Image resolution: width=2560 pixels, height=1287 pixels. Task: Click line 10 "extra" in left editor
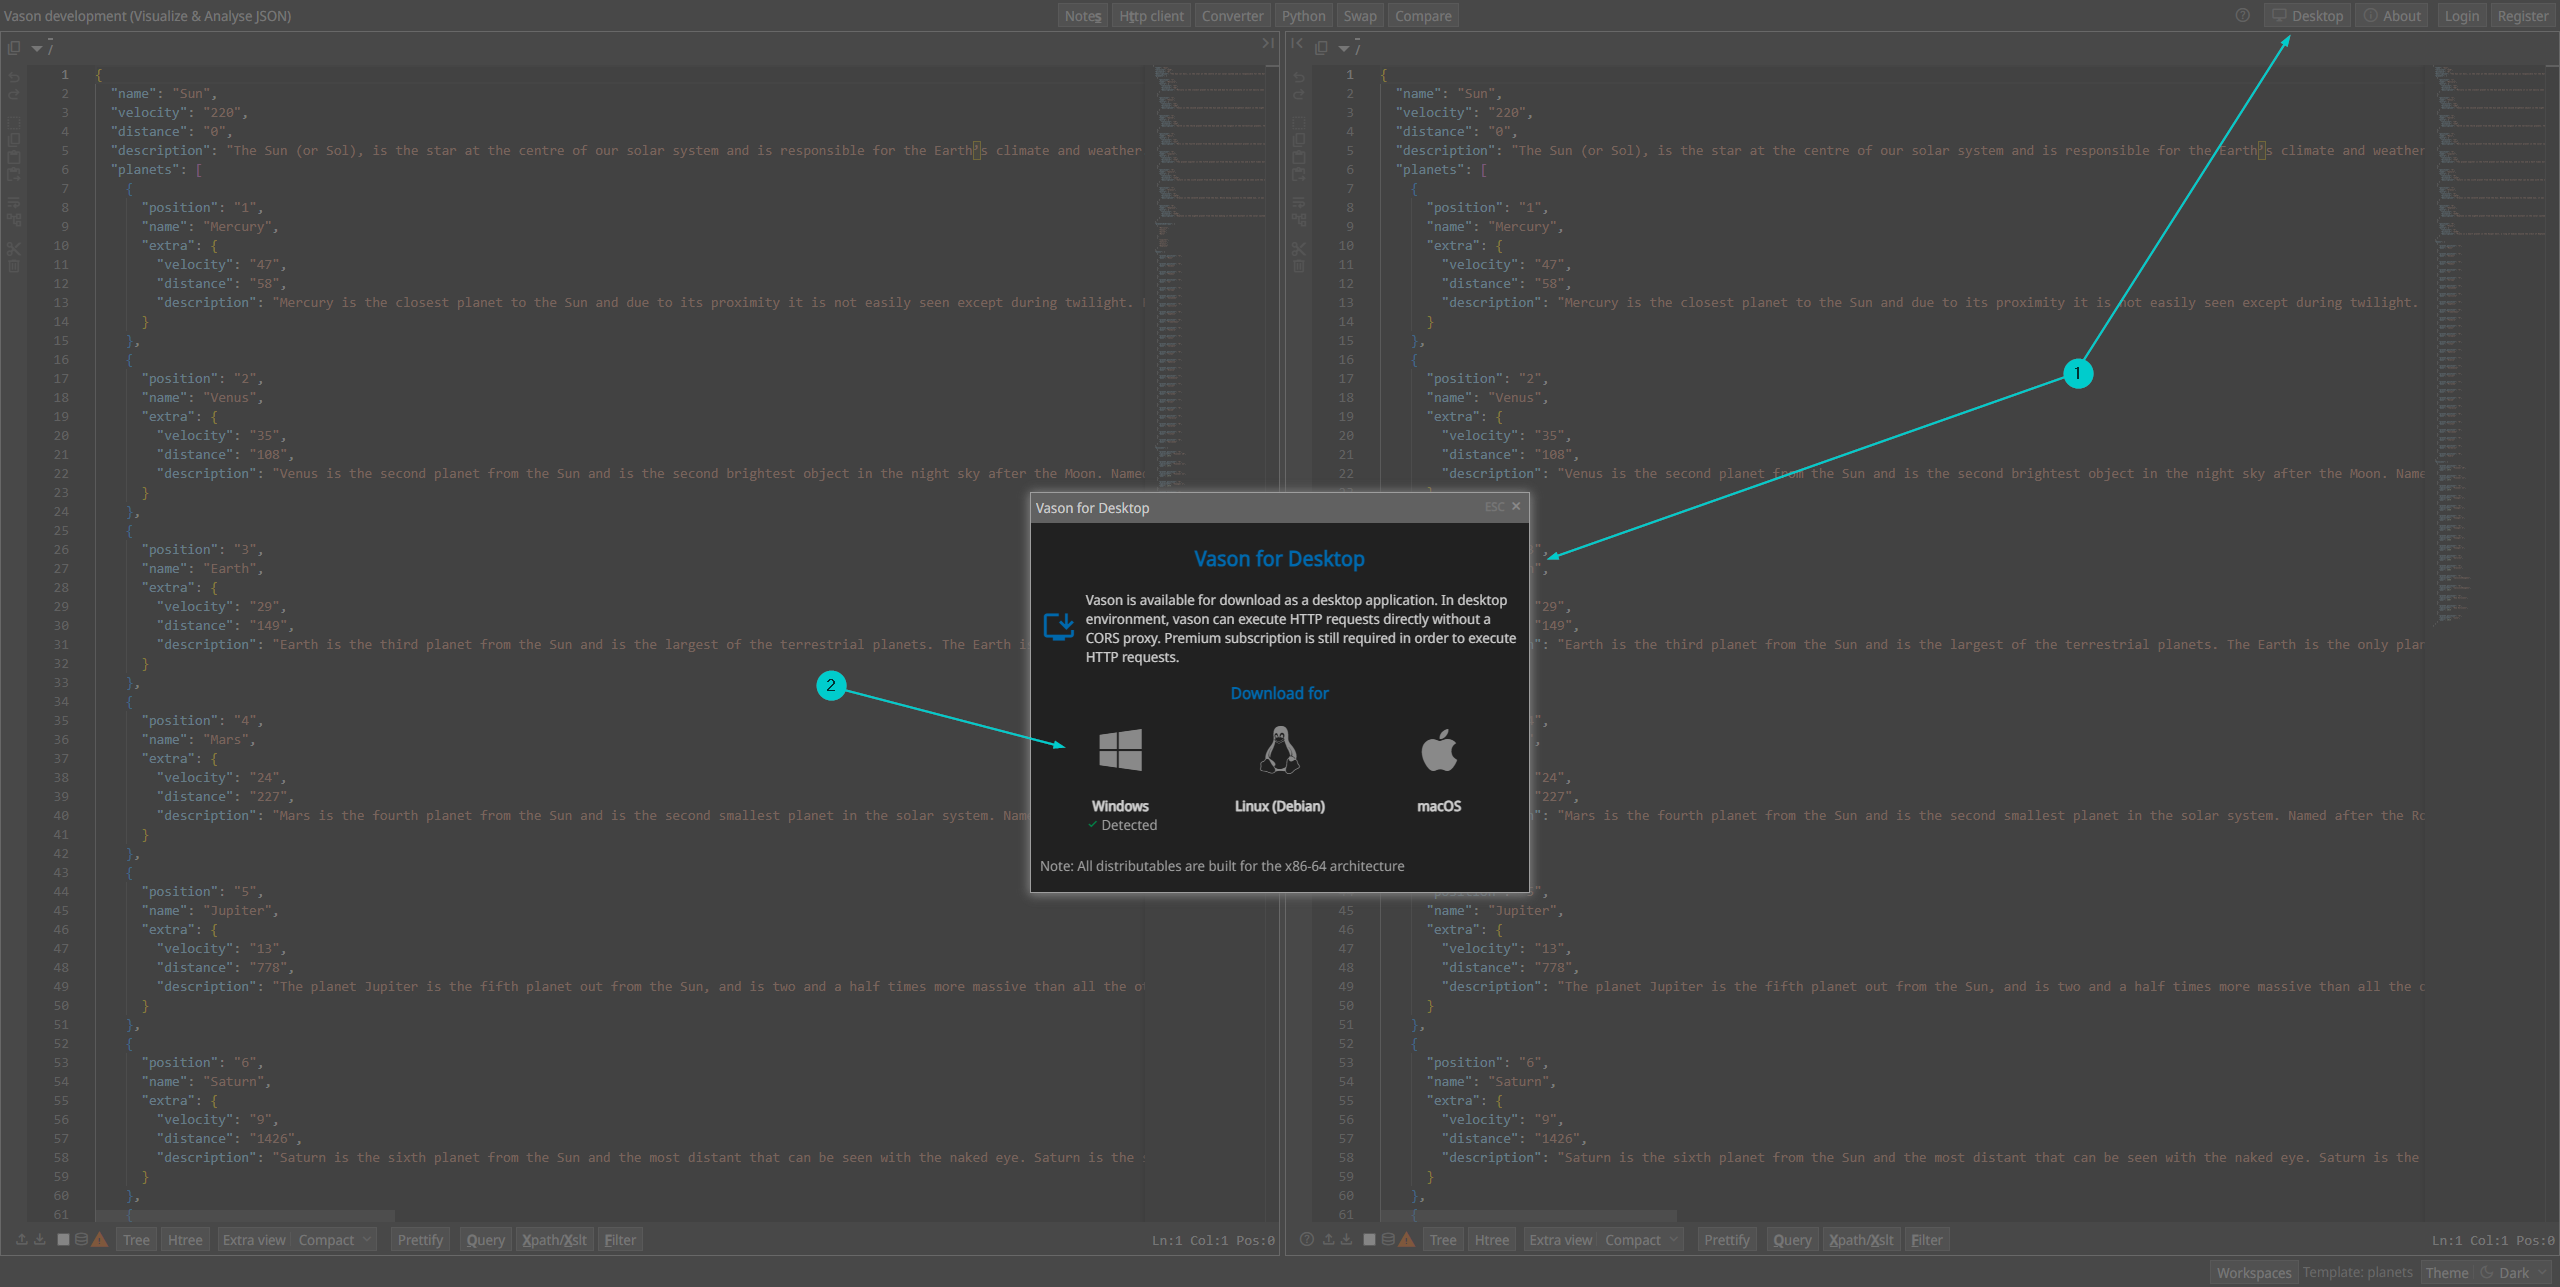(x=179, y=246)
